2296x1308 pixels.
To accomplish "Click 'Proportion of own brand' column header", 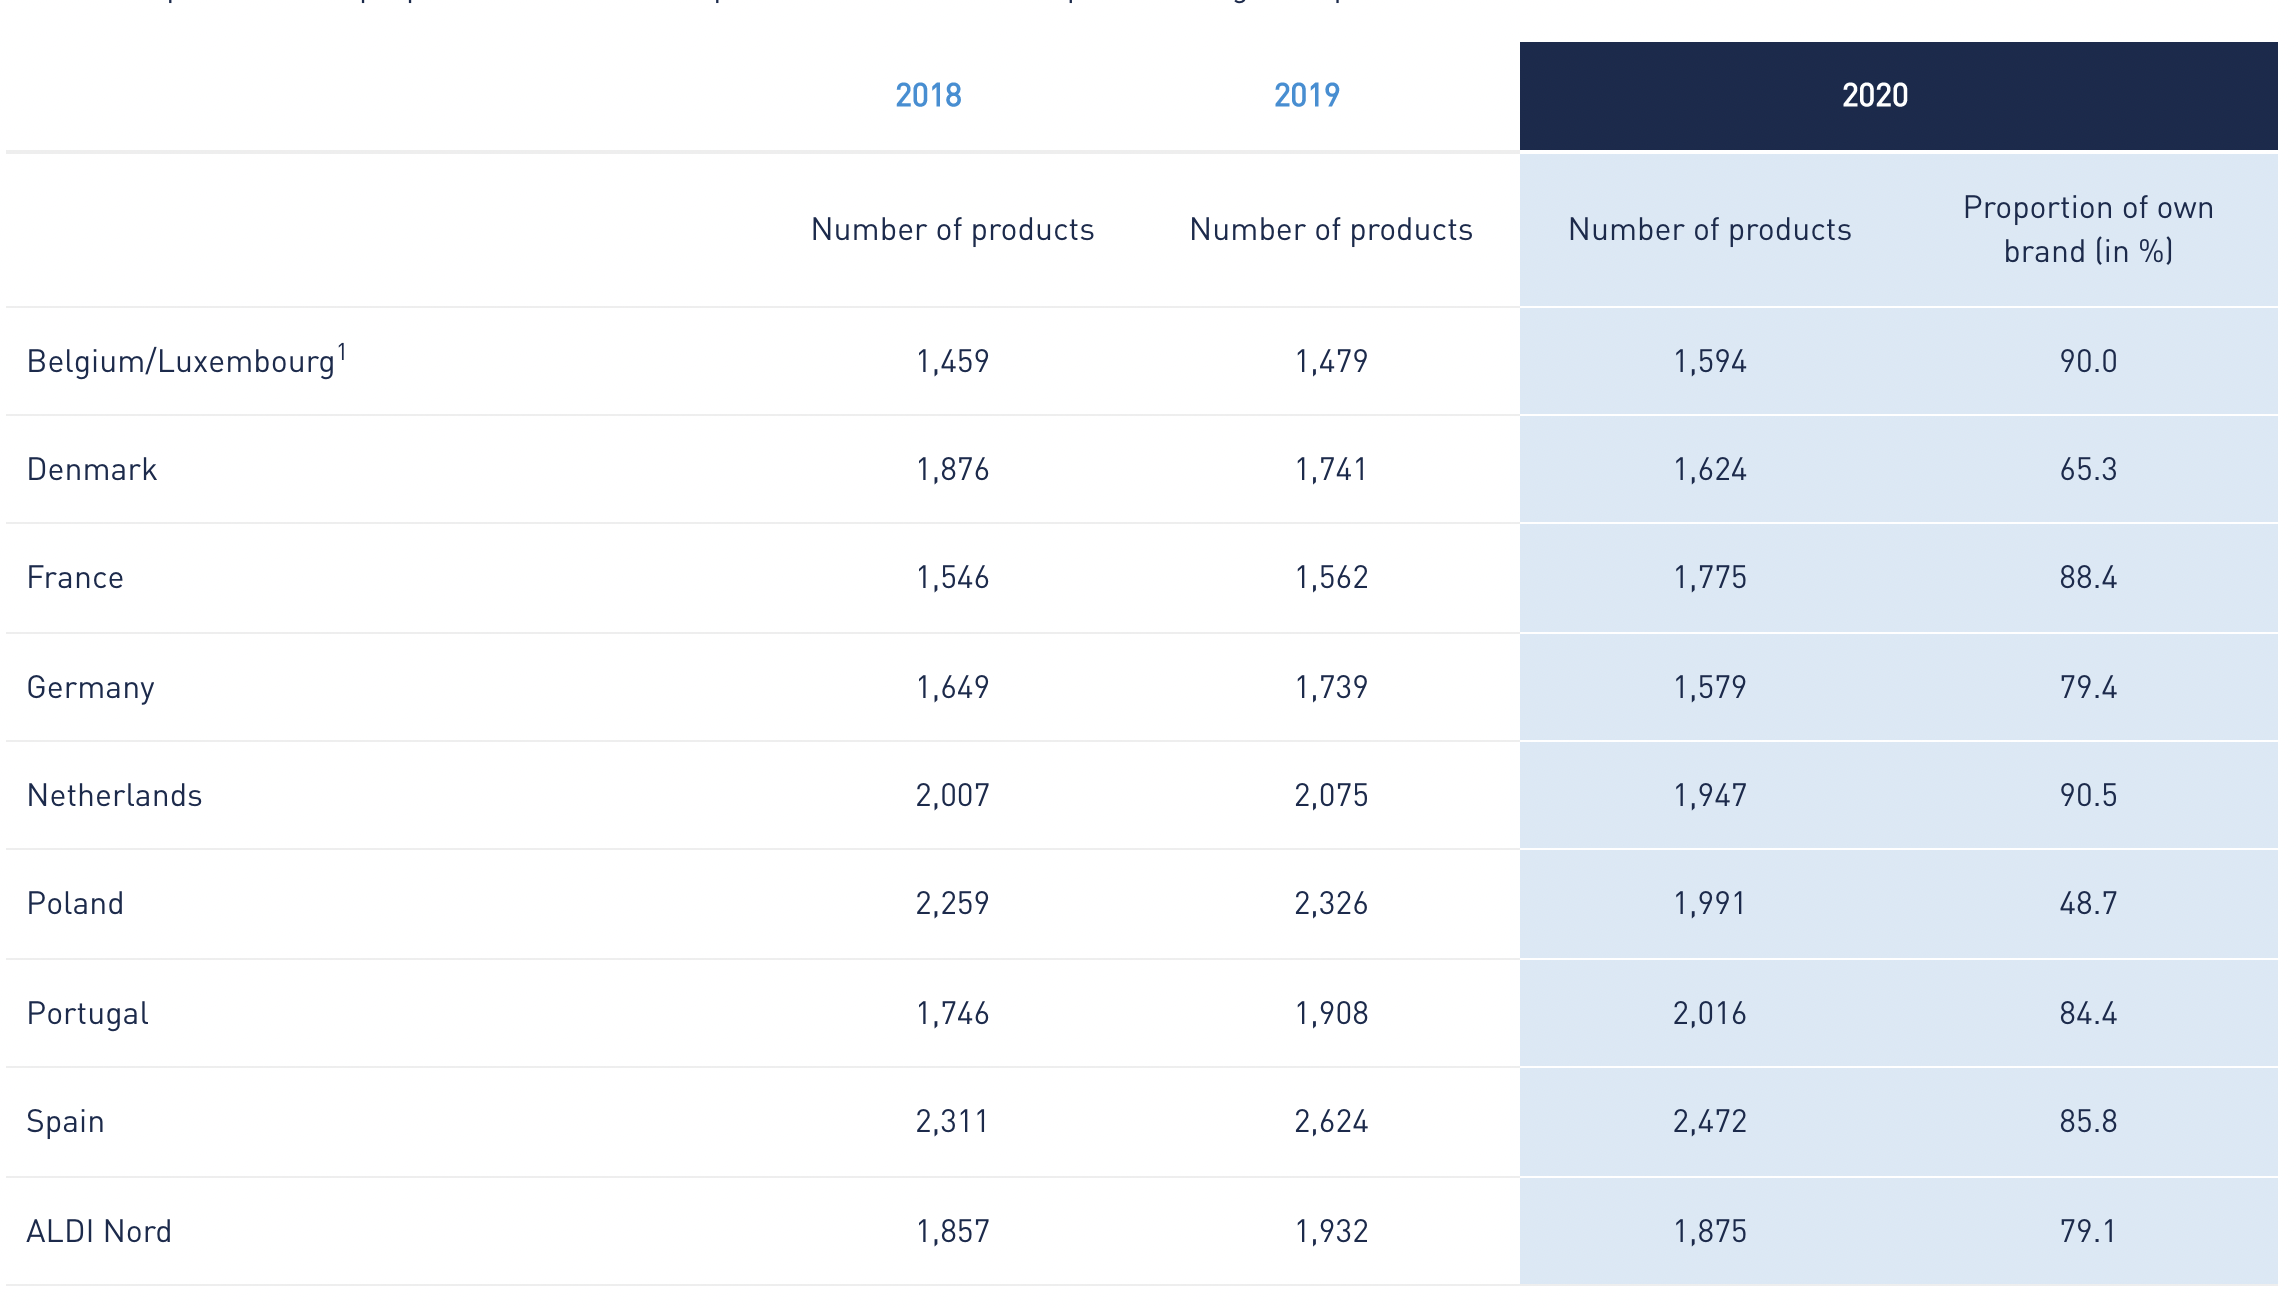I will click(x=2087, y=229).
